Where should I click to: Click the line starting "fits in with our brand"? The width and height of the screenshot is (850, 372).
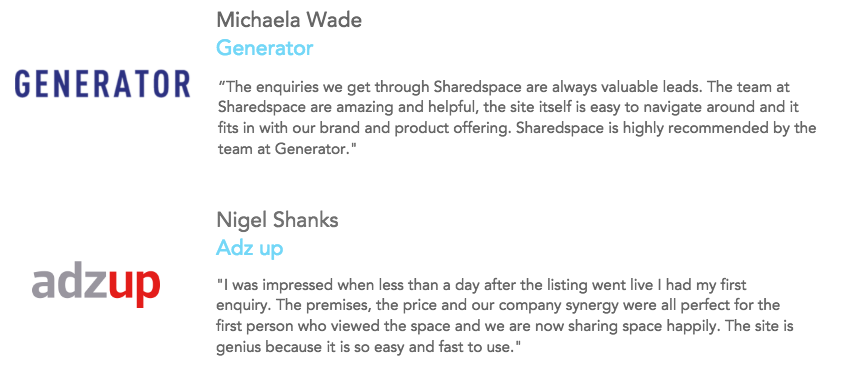tap(517, 129)
